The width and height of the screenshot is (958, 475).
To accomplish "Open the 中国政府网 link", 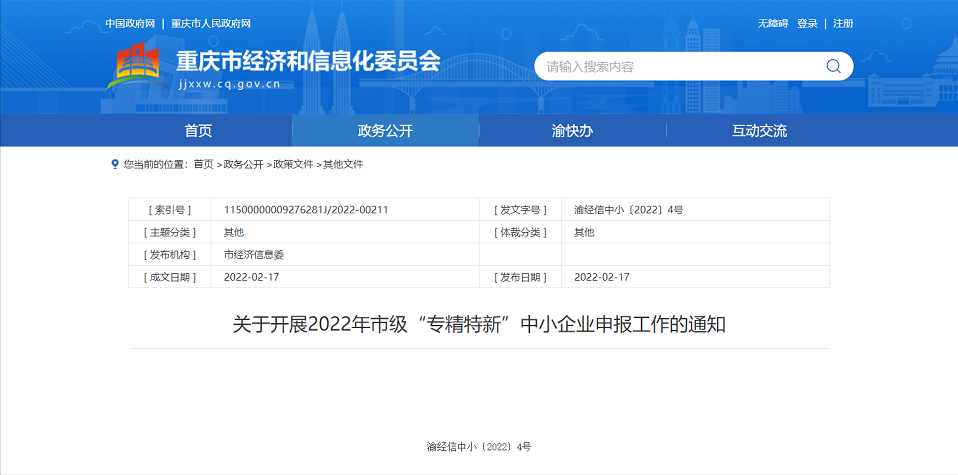I will tap(130, 23).
